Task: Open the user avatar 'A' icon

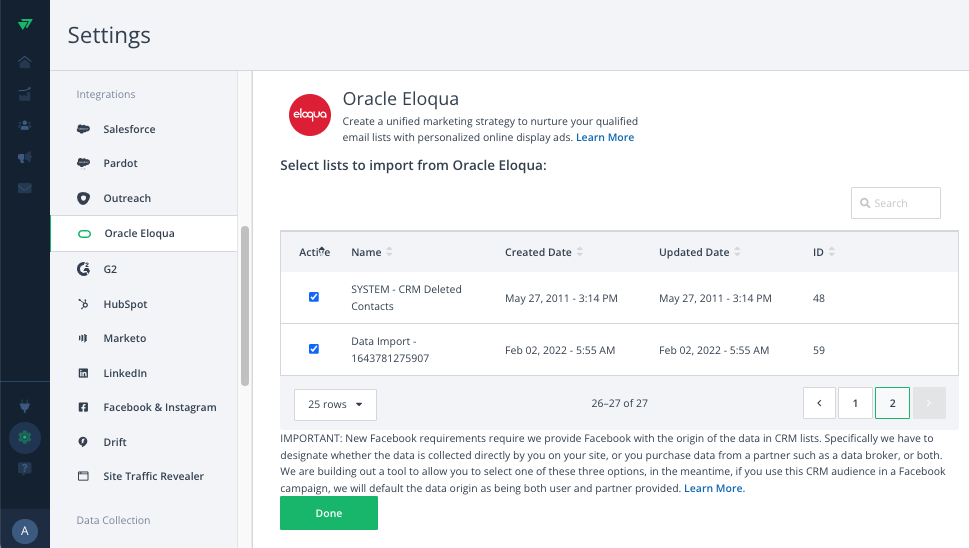Action: (x=25, y=530)
